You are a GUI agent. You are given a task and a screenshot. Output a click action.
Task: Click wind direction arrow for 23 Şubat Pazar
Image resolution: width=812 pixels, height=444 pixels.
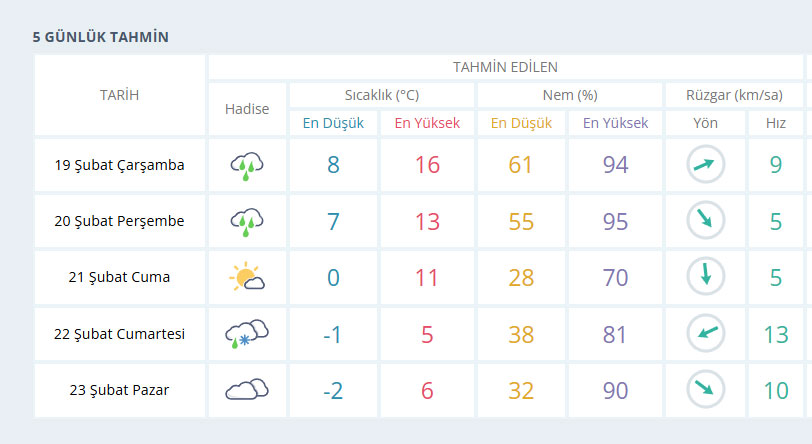tap(705, 389)
